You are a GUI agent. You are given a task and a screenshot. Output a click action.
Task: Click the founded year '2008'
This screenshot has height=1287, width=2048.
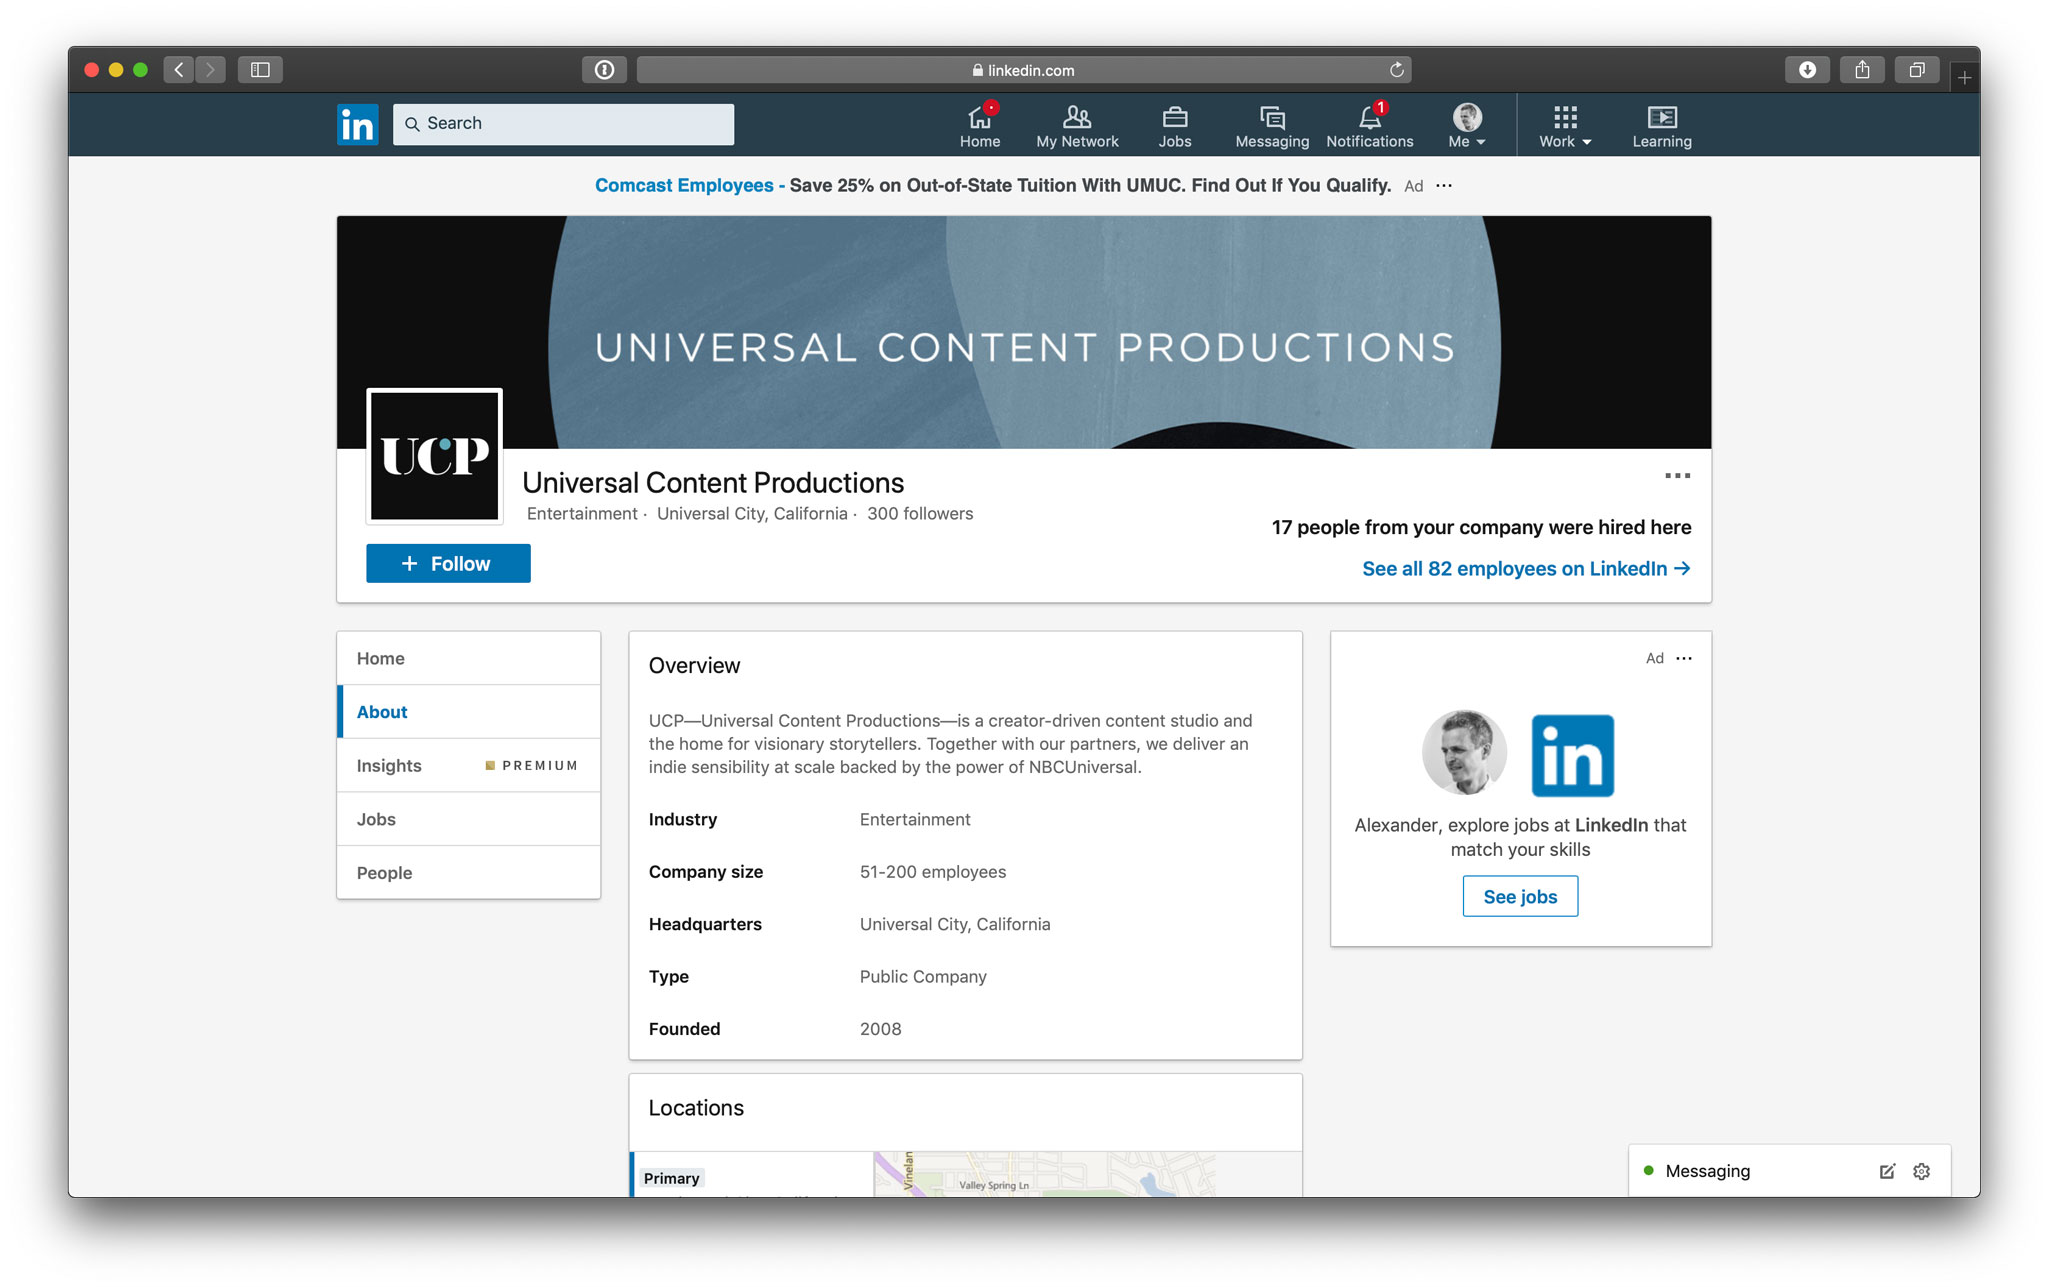(x=880, y=1029)
